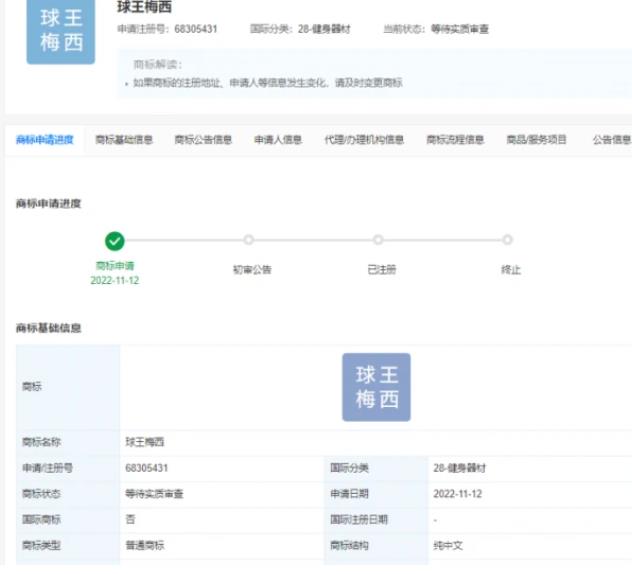
Task: Click the 2022-11-12 date under 商标申请 step
Action: click(x=115, y=281)
